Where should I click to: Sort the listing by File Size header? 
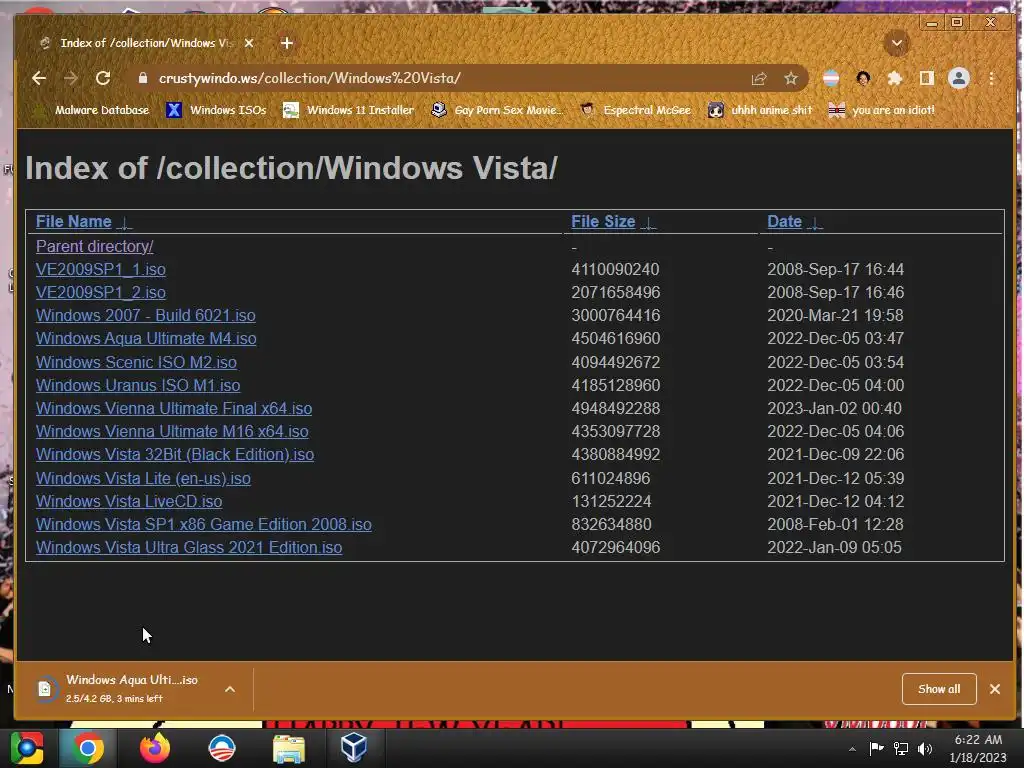point(603,222)
